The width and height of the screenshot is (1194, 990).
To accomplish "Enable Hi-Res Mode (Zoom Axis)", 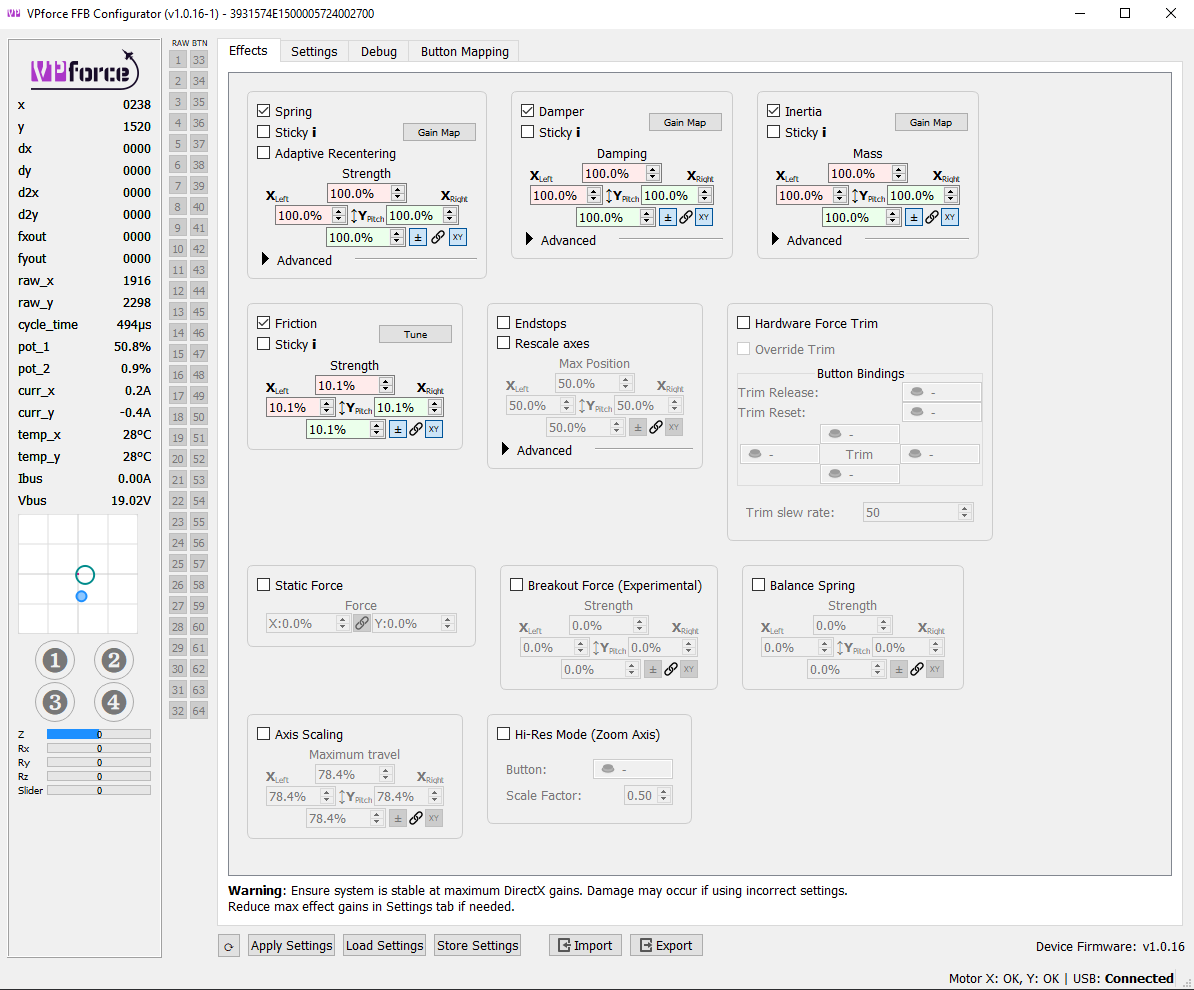I will pyautogui.click(x=503, y=734).
